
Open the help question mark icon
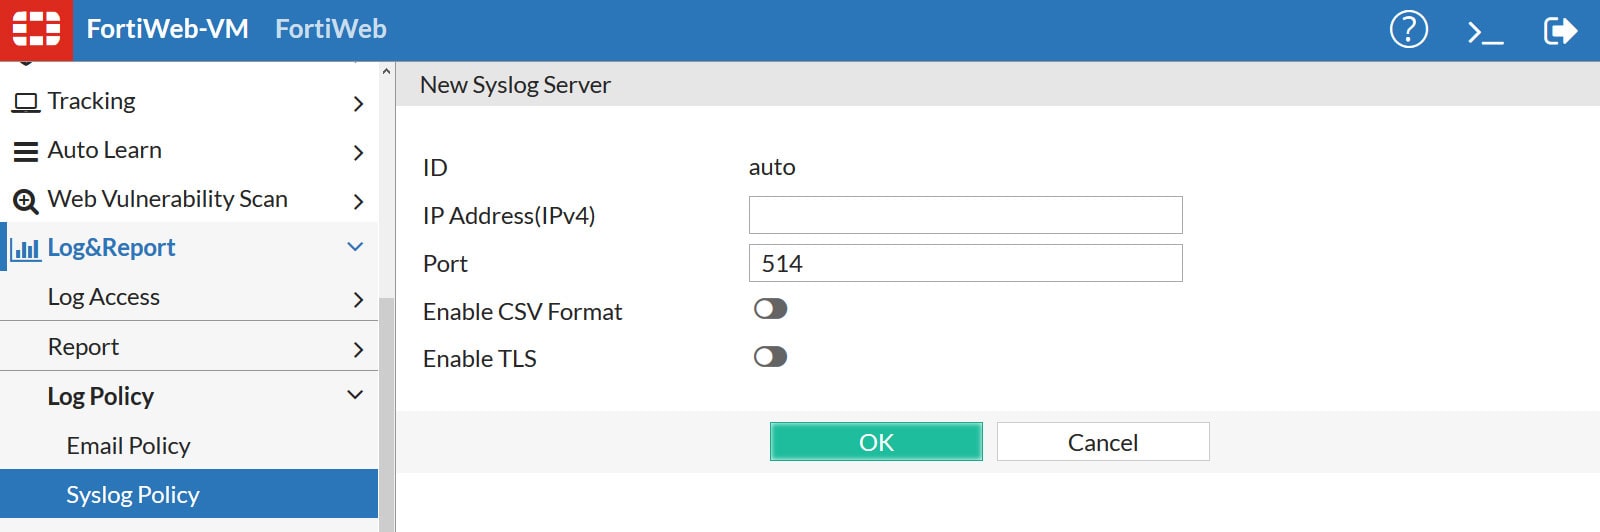click(x=1408, y=30)
